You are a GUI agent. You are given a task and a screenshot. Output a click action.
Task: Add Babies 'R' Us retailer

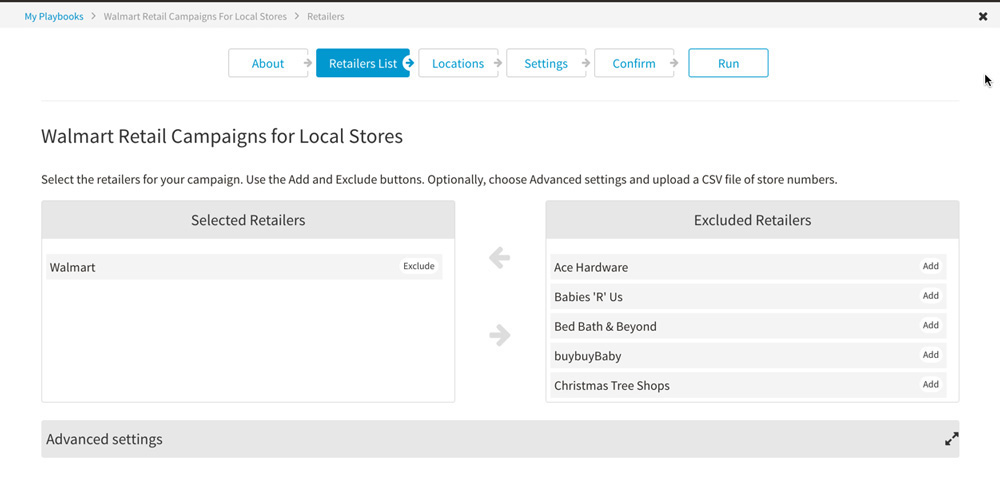point(930,296)
